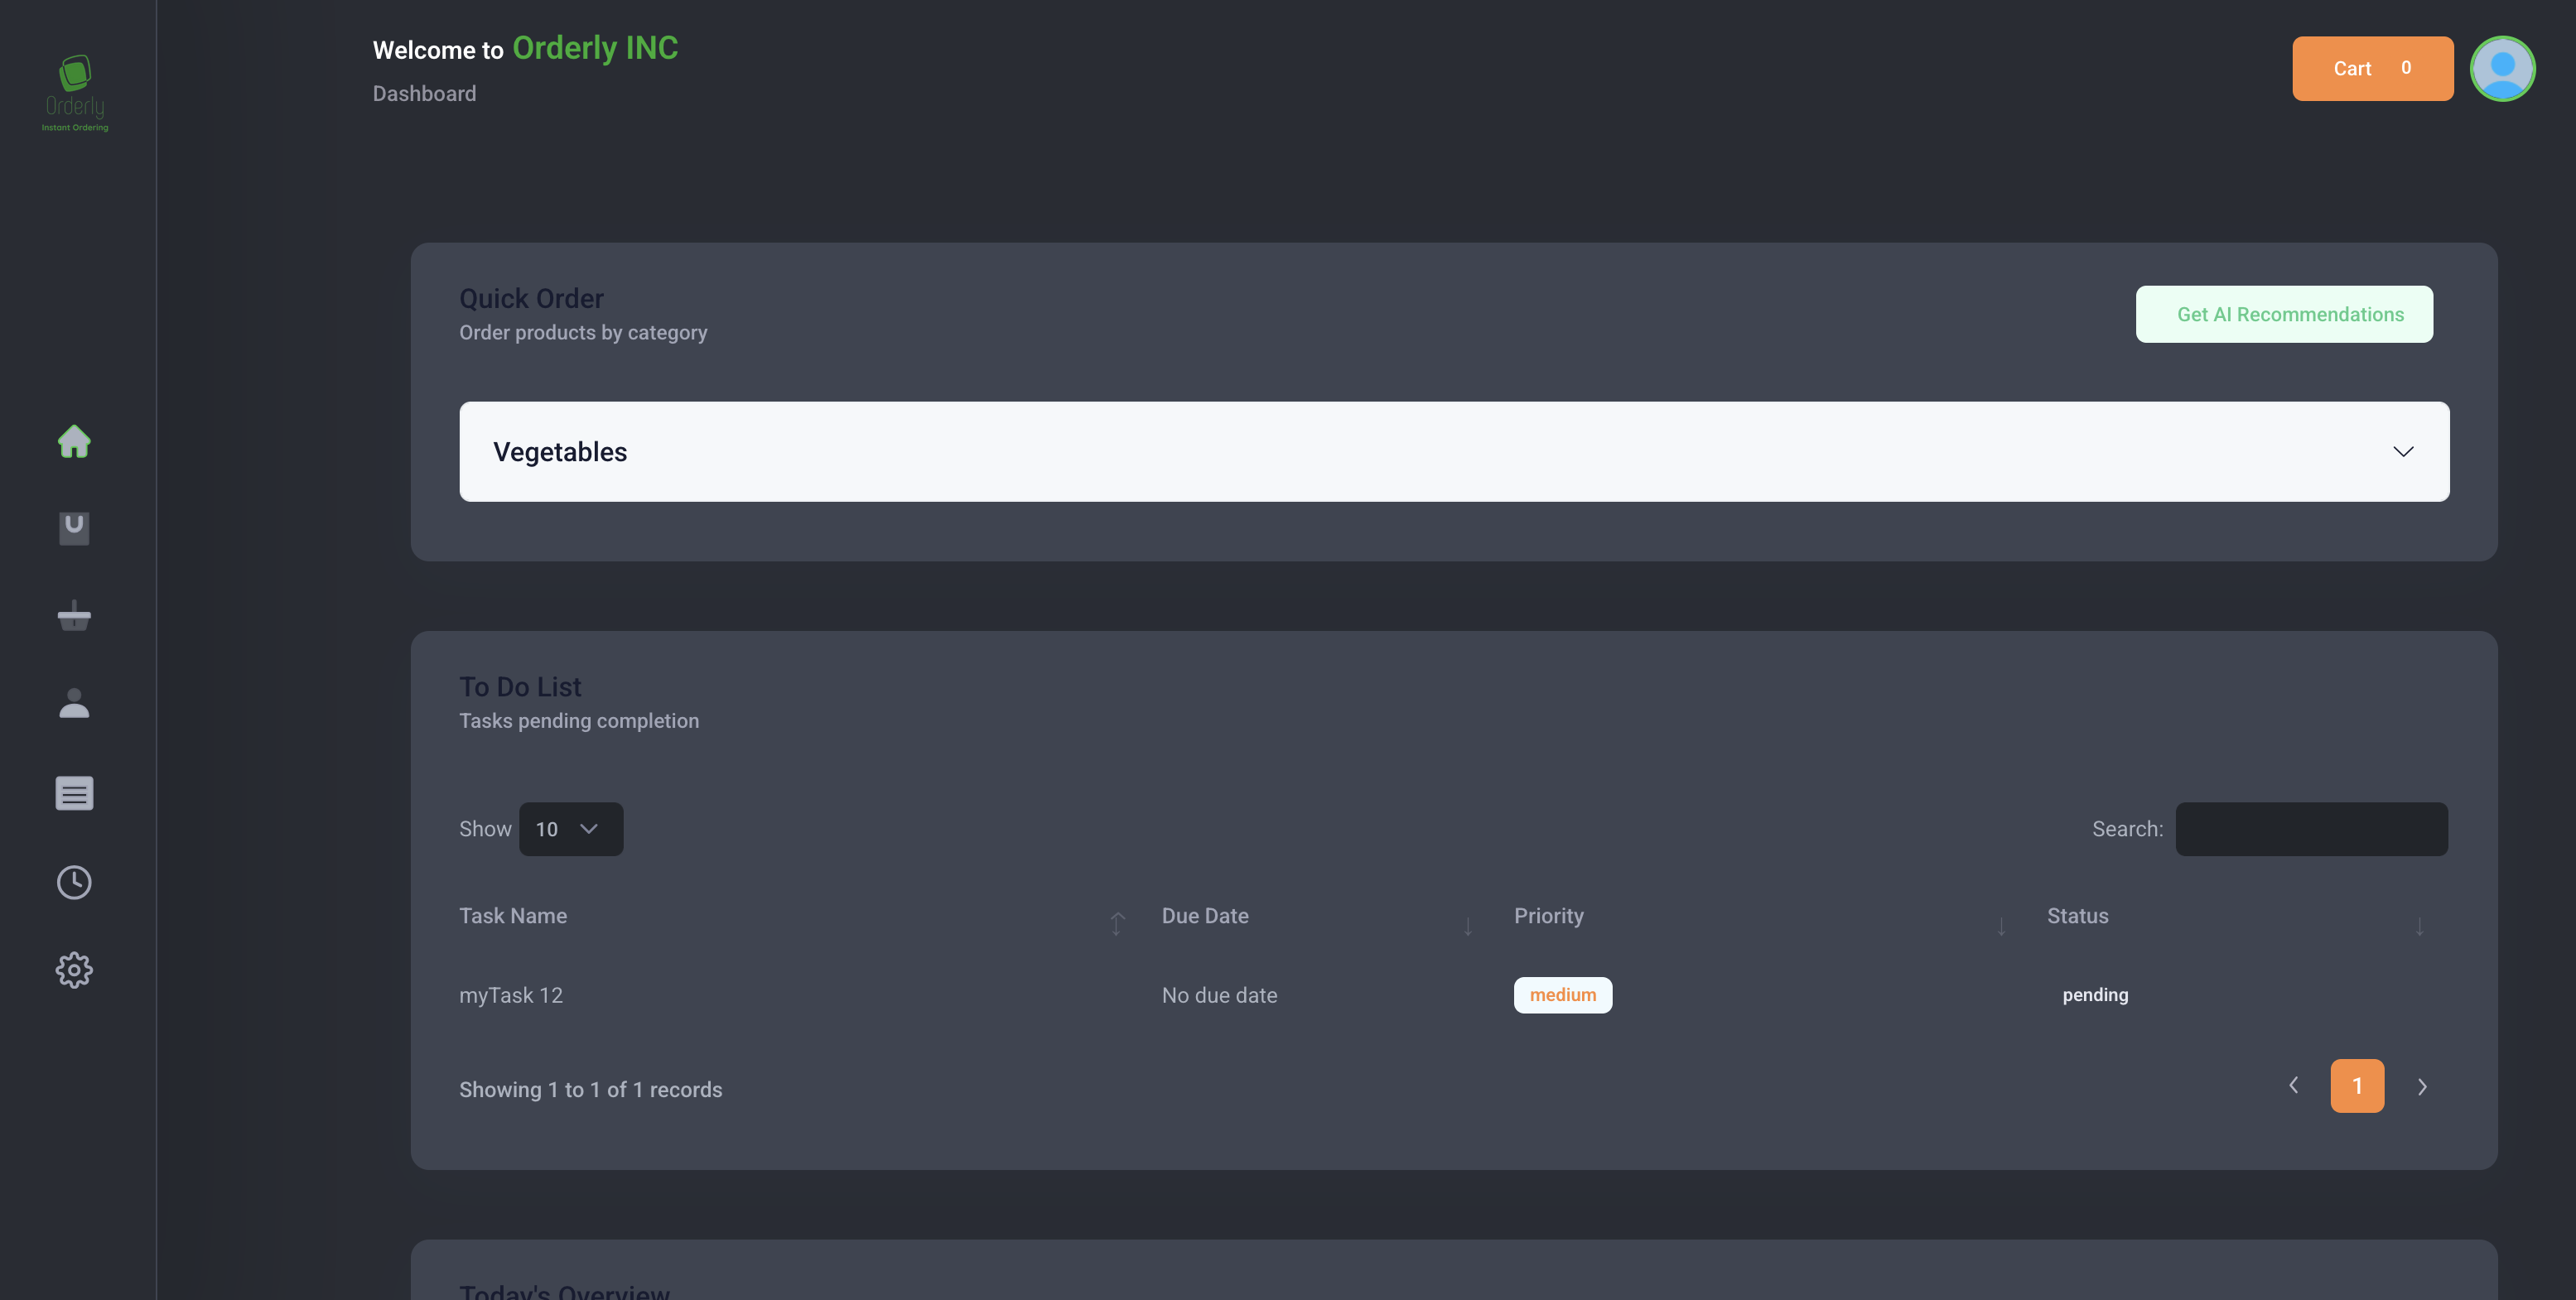Click Get AI Recommendations button
This screenshot has height=1300, width=2576.
click(2284, 315)
